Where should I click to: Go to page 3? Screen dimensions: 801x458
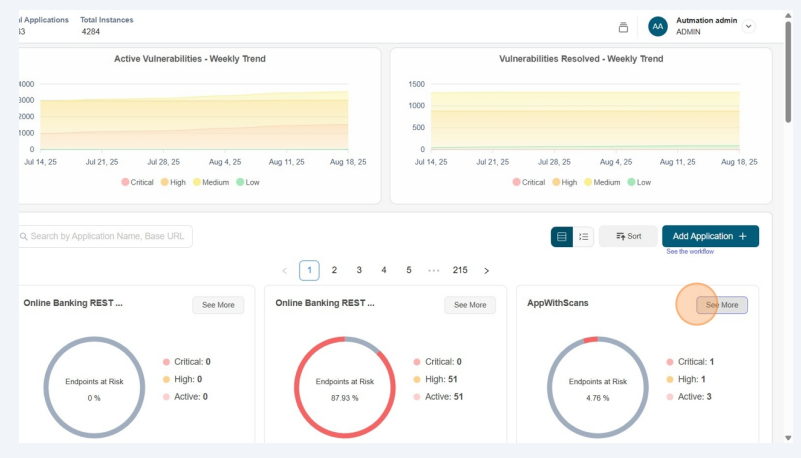(x=359, y=271)
